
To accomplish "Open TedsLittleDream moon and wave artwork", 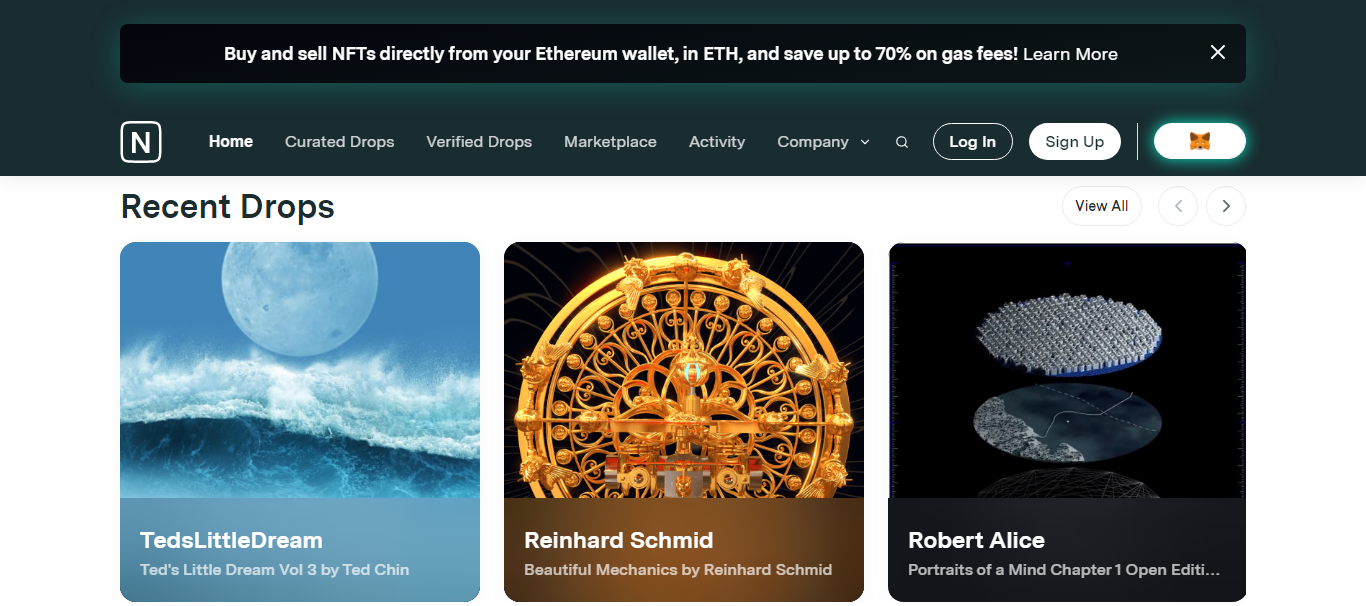I will (x=300, y=370).
